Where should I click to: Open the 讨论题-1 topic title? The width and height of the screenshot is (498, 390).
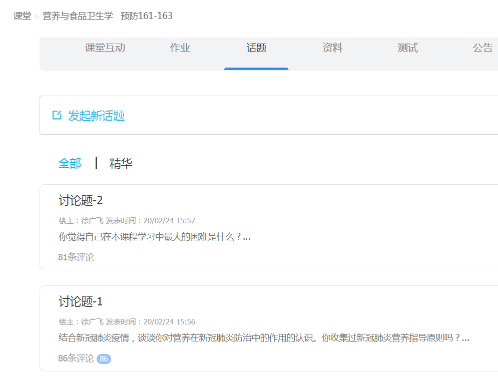point(80,302)
